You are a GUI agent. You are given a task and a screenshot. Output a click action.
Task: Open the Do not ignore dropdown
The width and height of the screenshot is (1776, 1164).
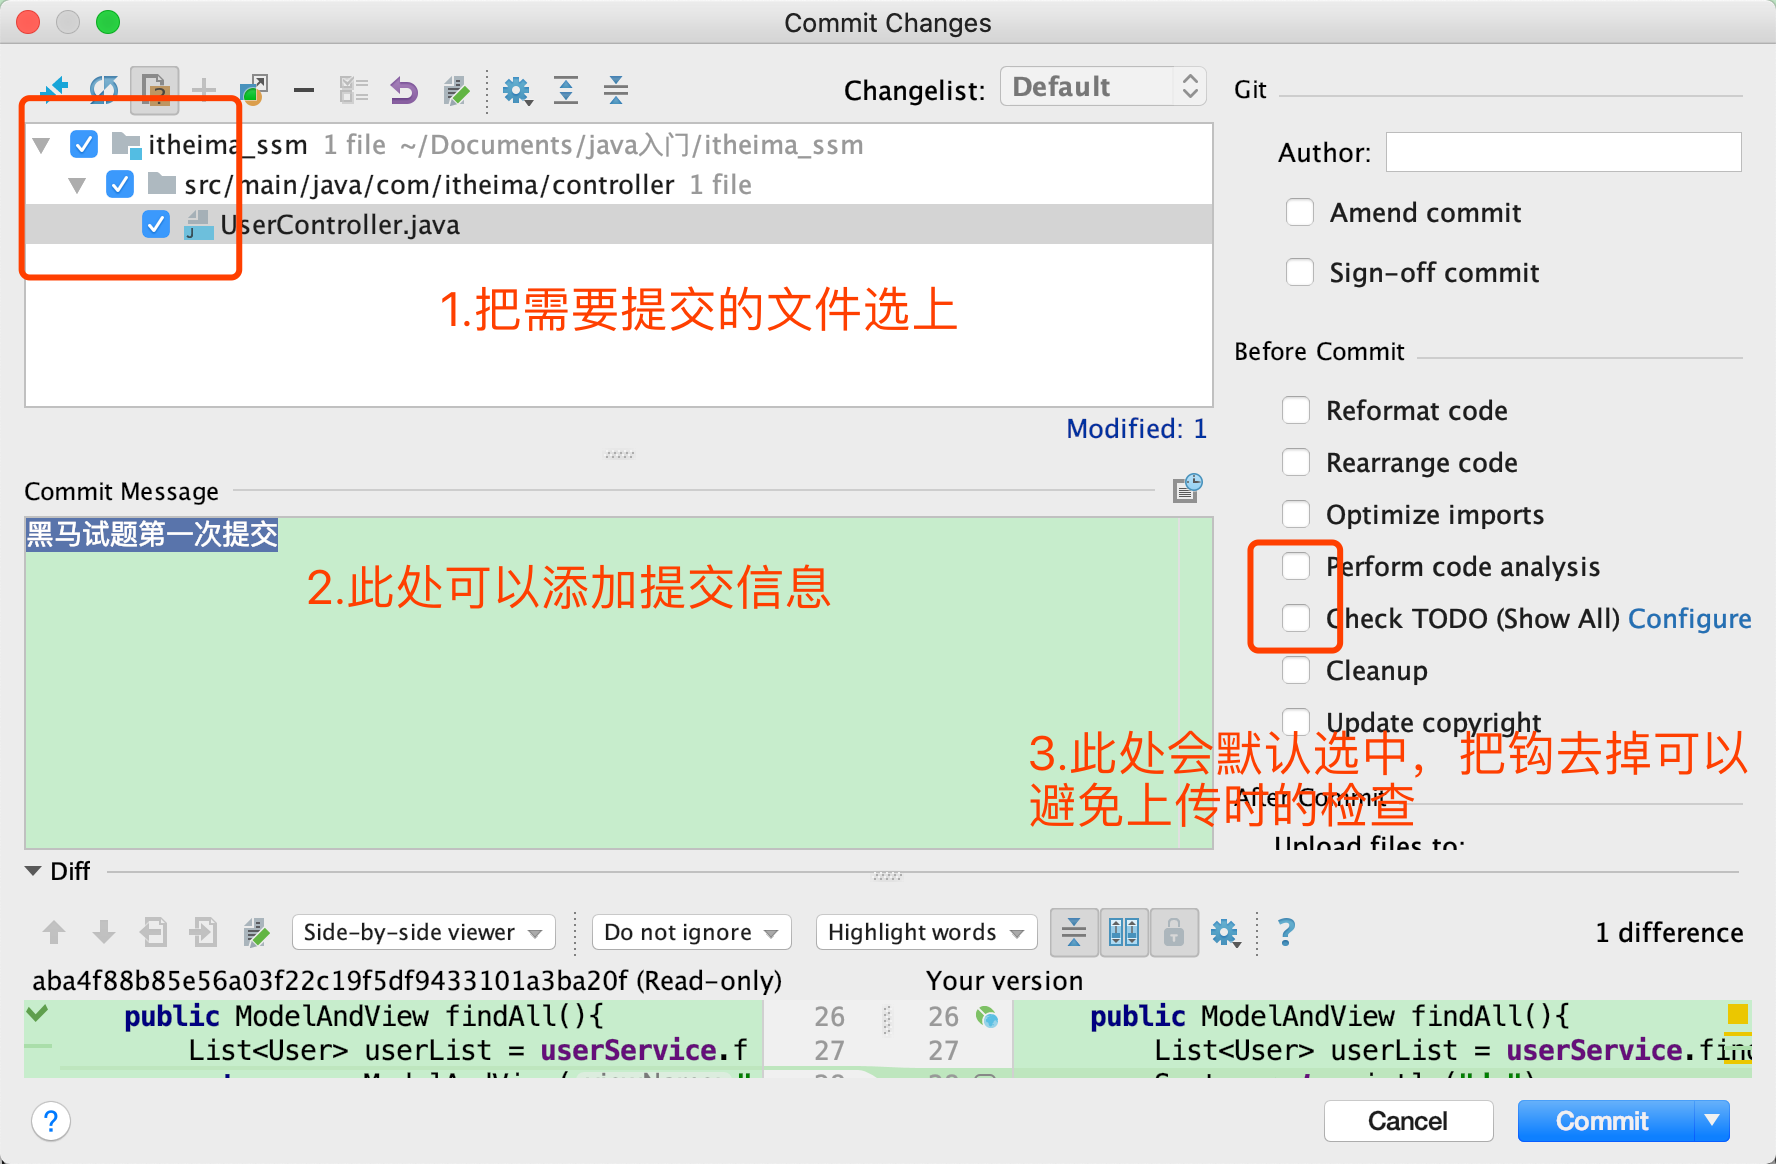point(692,932)
